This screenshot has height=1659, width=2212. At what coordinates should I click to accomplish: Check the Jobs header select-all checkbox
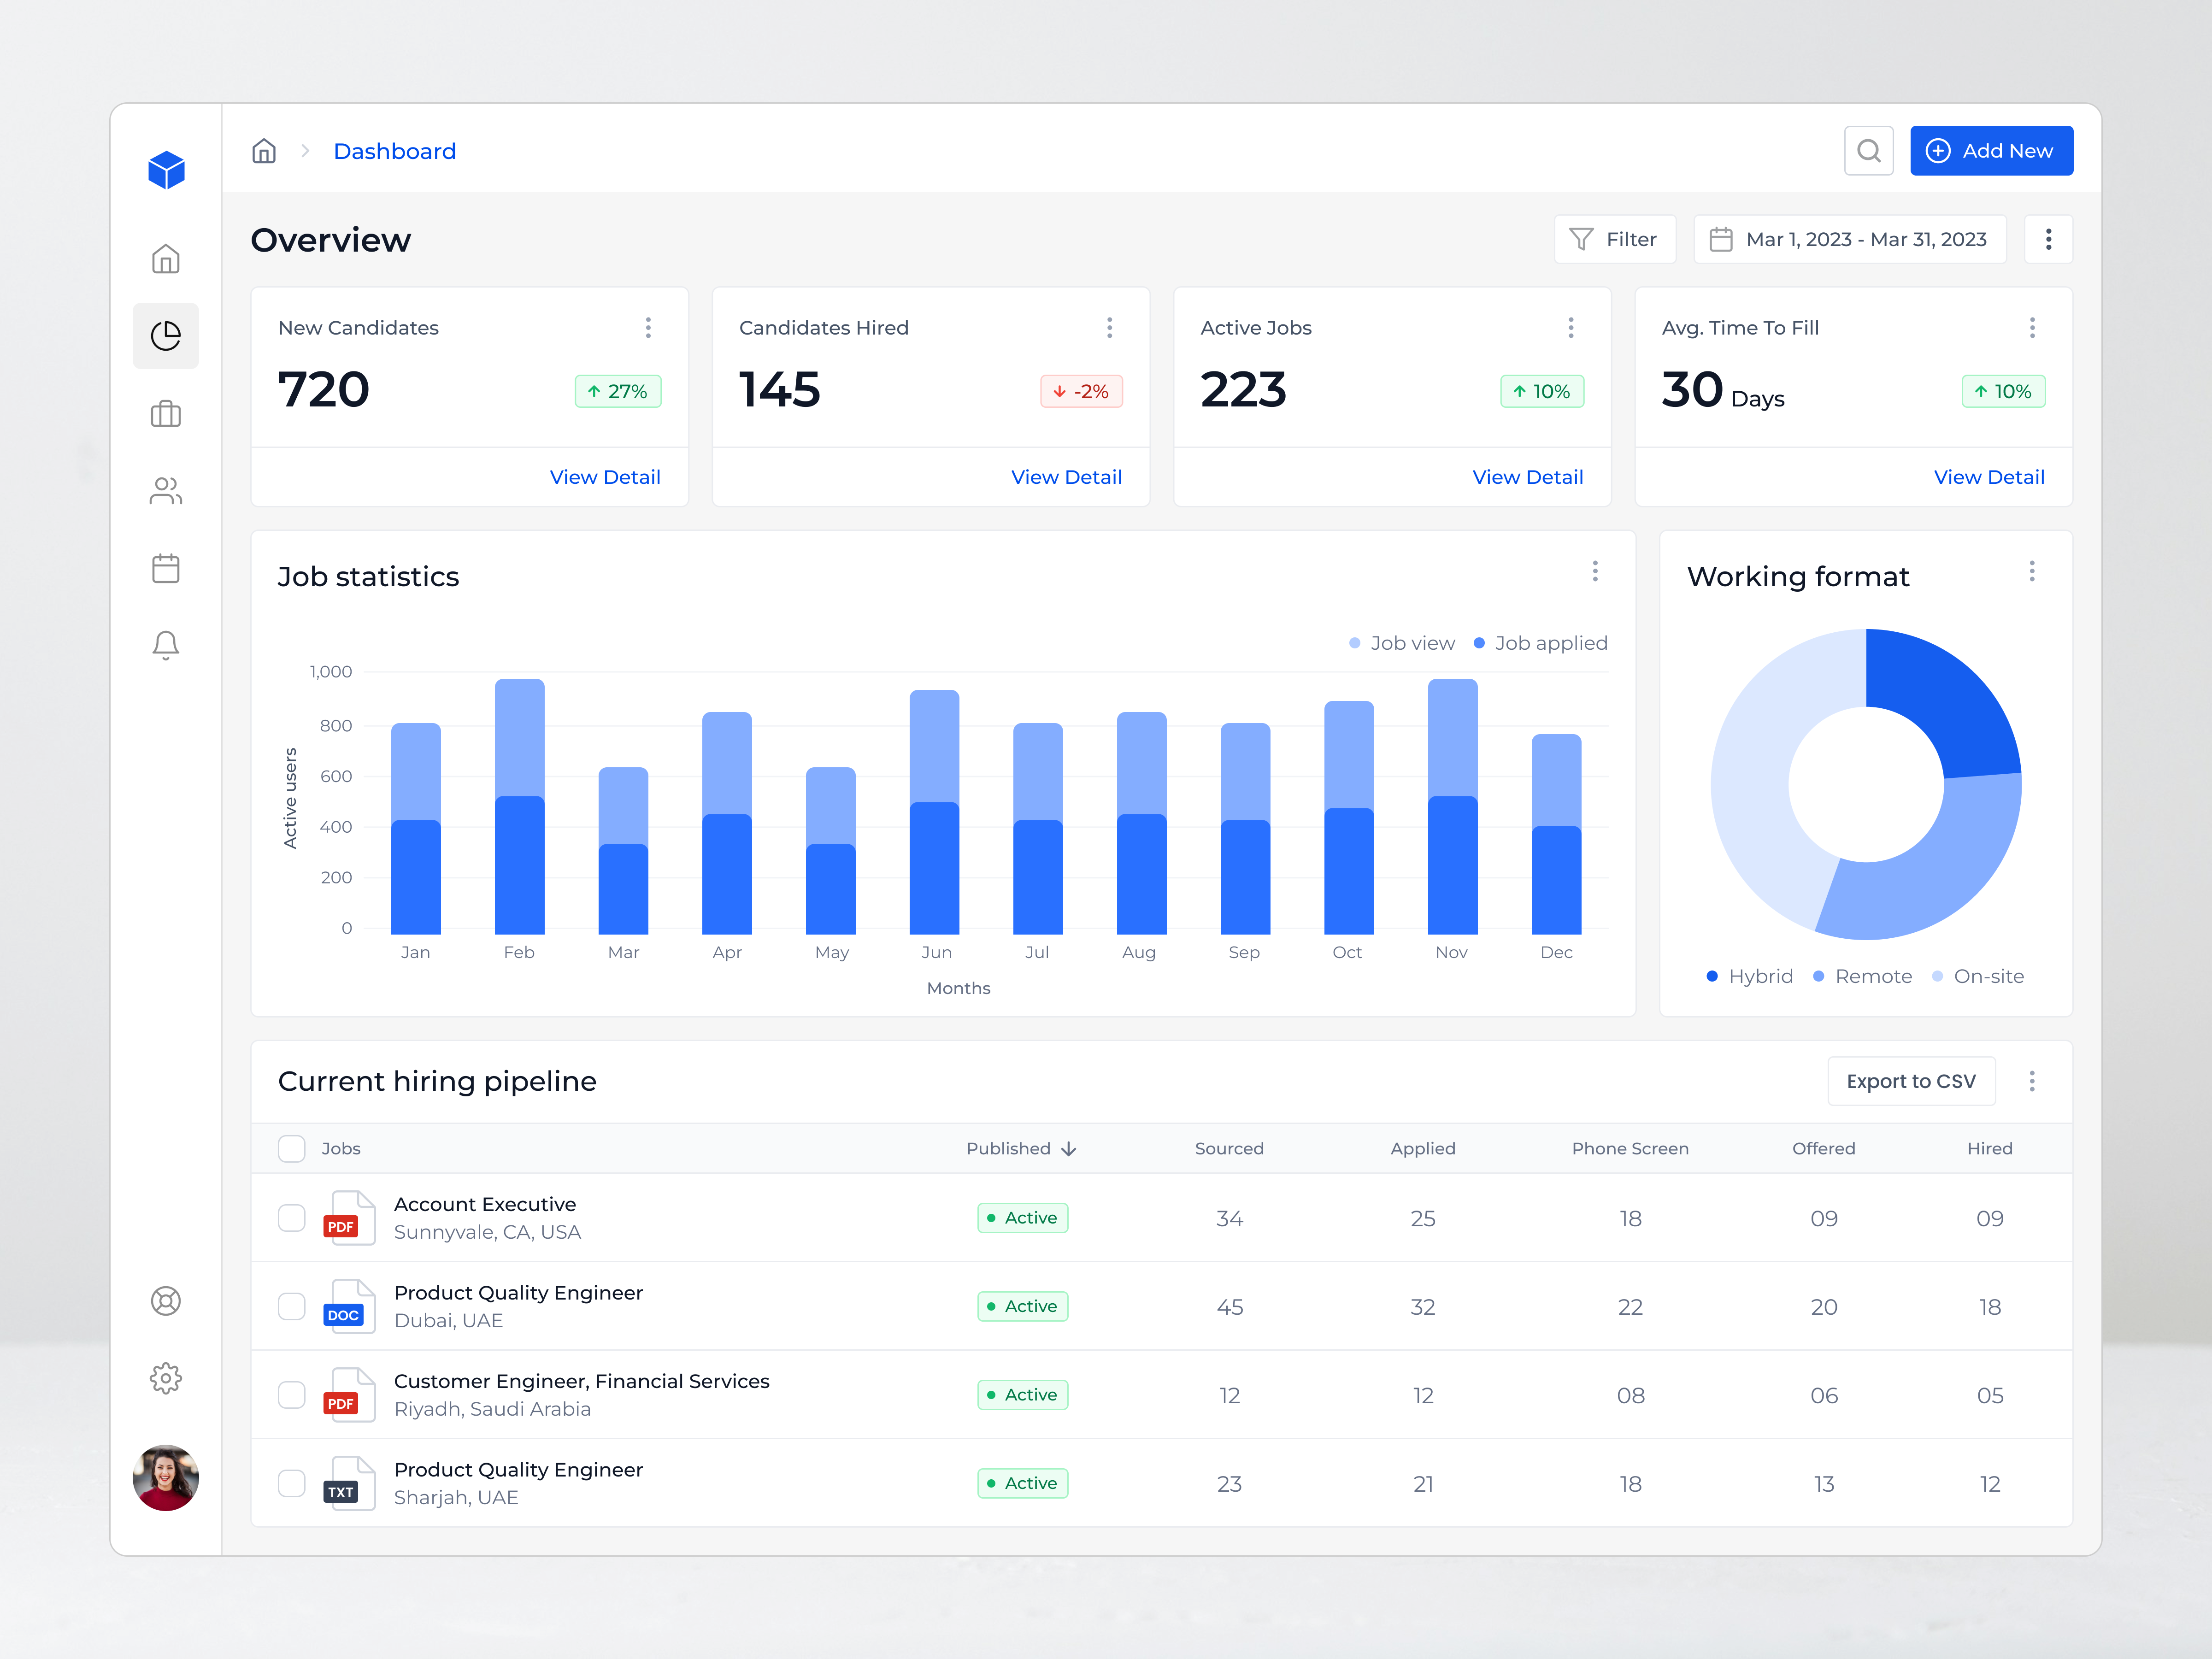292,1148
